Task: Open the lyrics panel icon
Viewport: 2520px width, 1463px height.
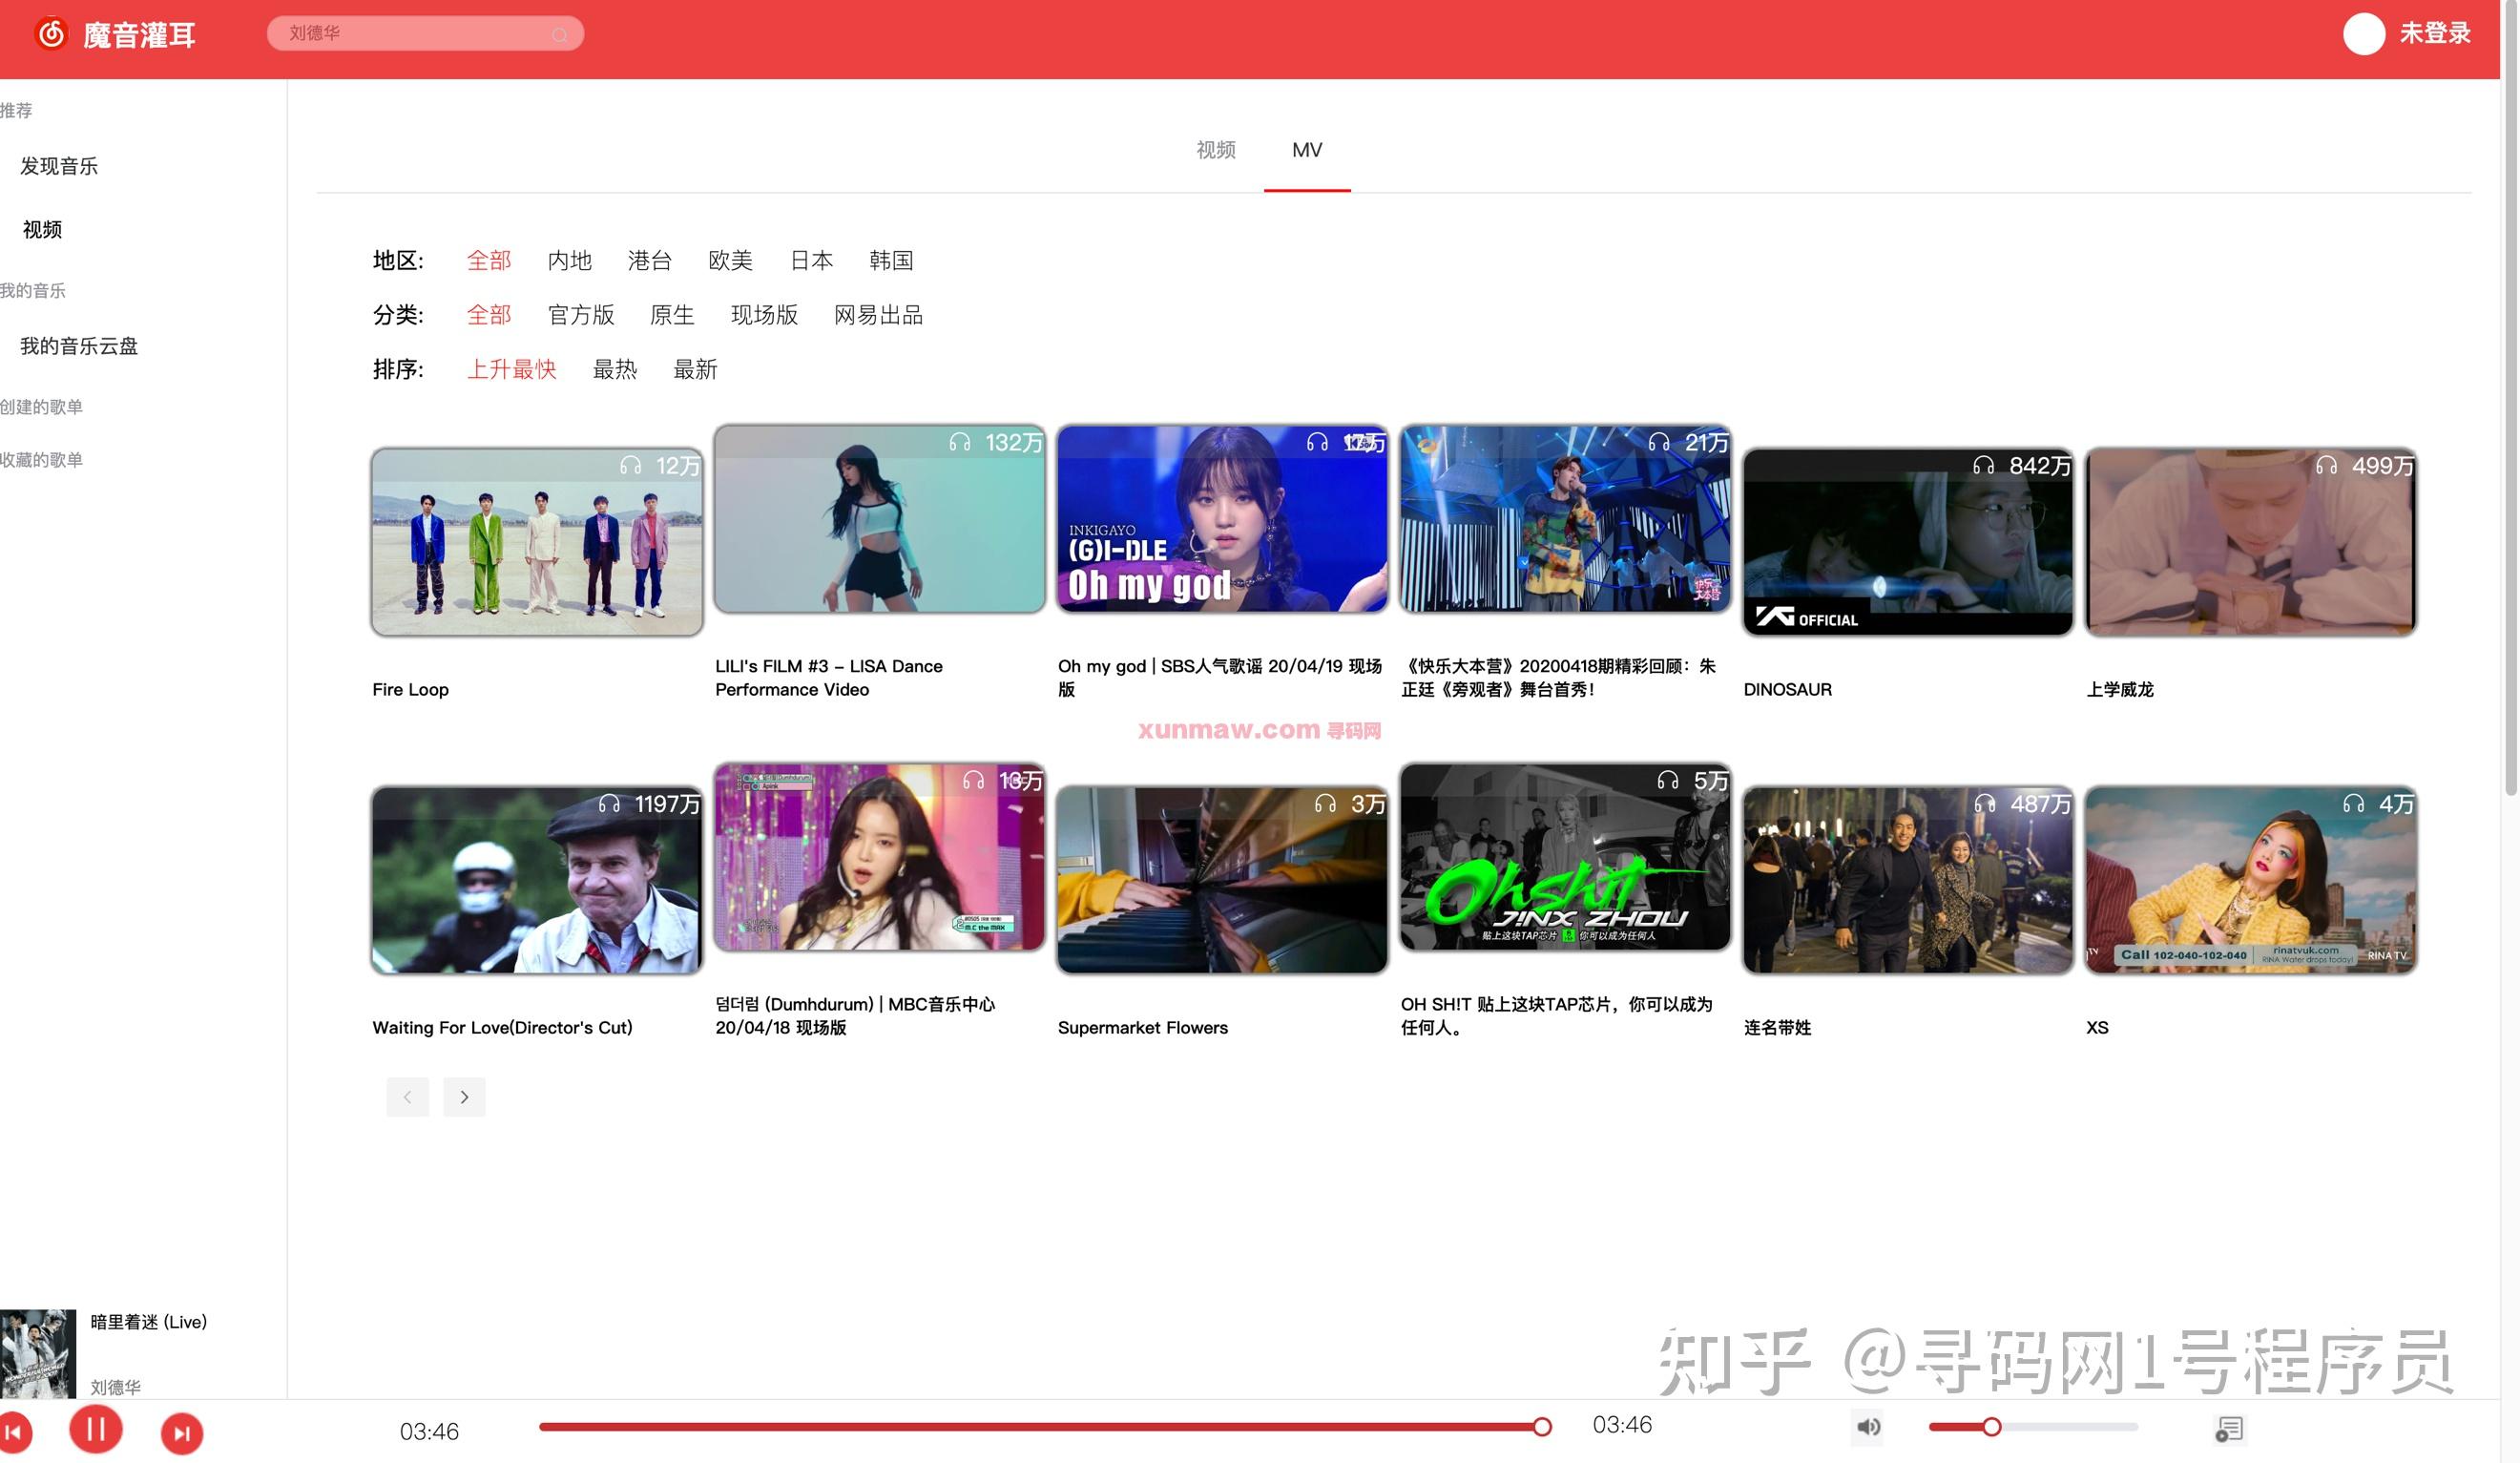Action: coord(2231,1429)
